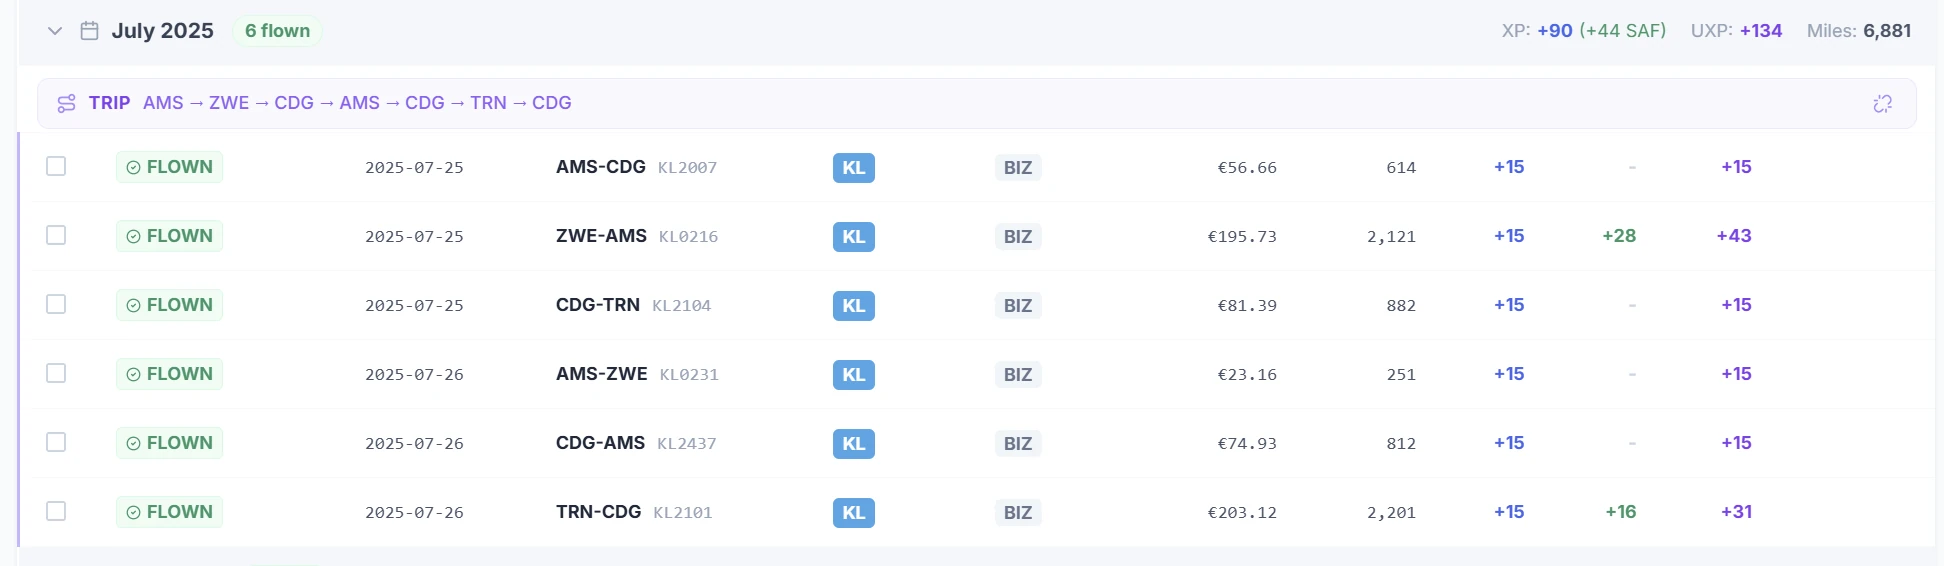
Task: Click BIZ cabin tag in AMS-ZWE row
Action: pyautogui.click(x=1018, y=375)
